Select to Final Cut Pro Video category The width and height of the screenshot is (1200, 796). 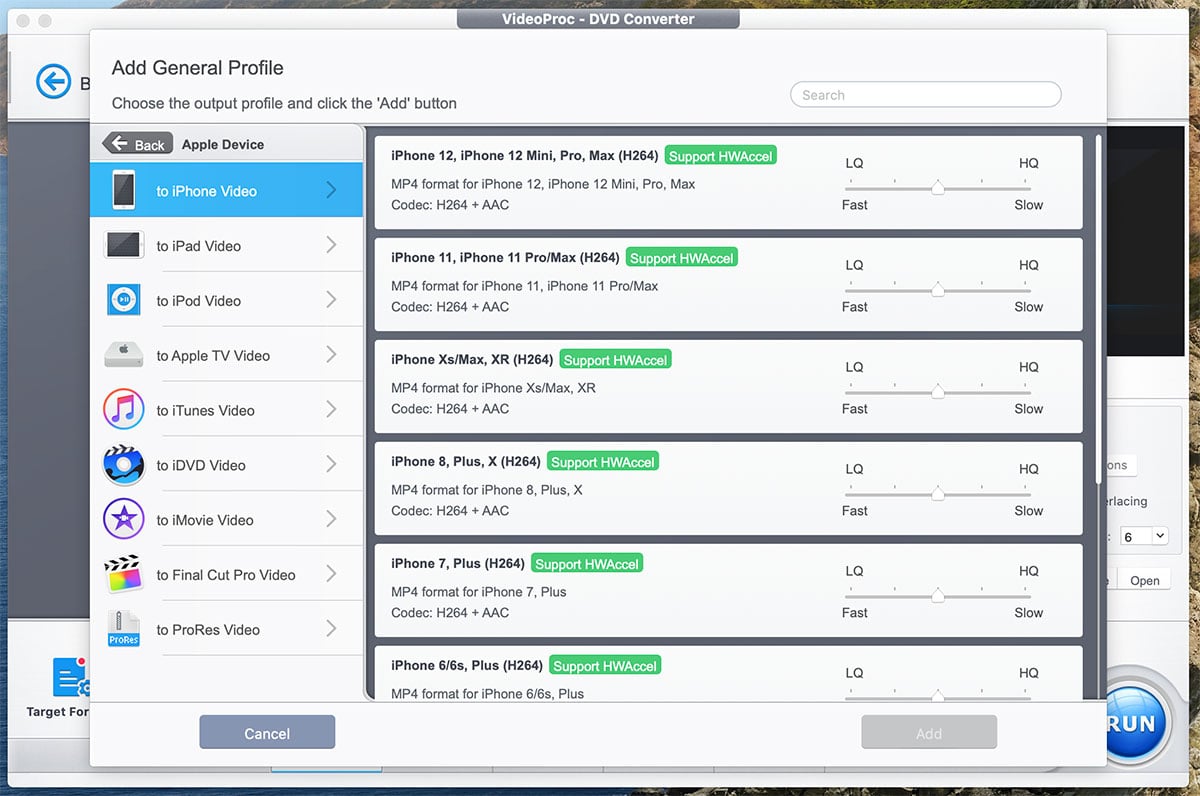[x=227, y=574]
